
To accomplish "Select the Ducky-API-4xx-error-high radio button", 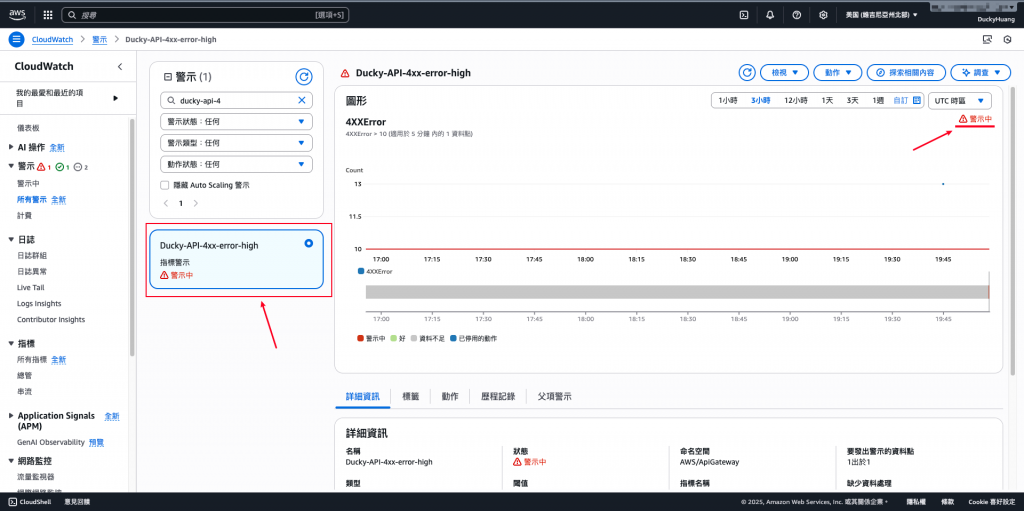I will tap(309, 243).
